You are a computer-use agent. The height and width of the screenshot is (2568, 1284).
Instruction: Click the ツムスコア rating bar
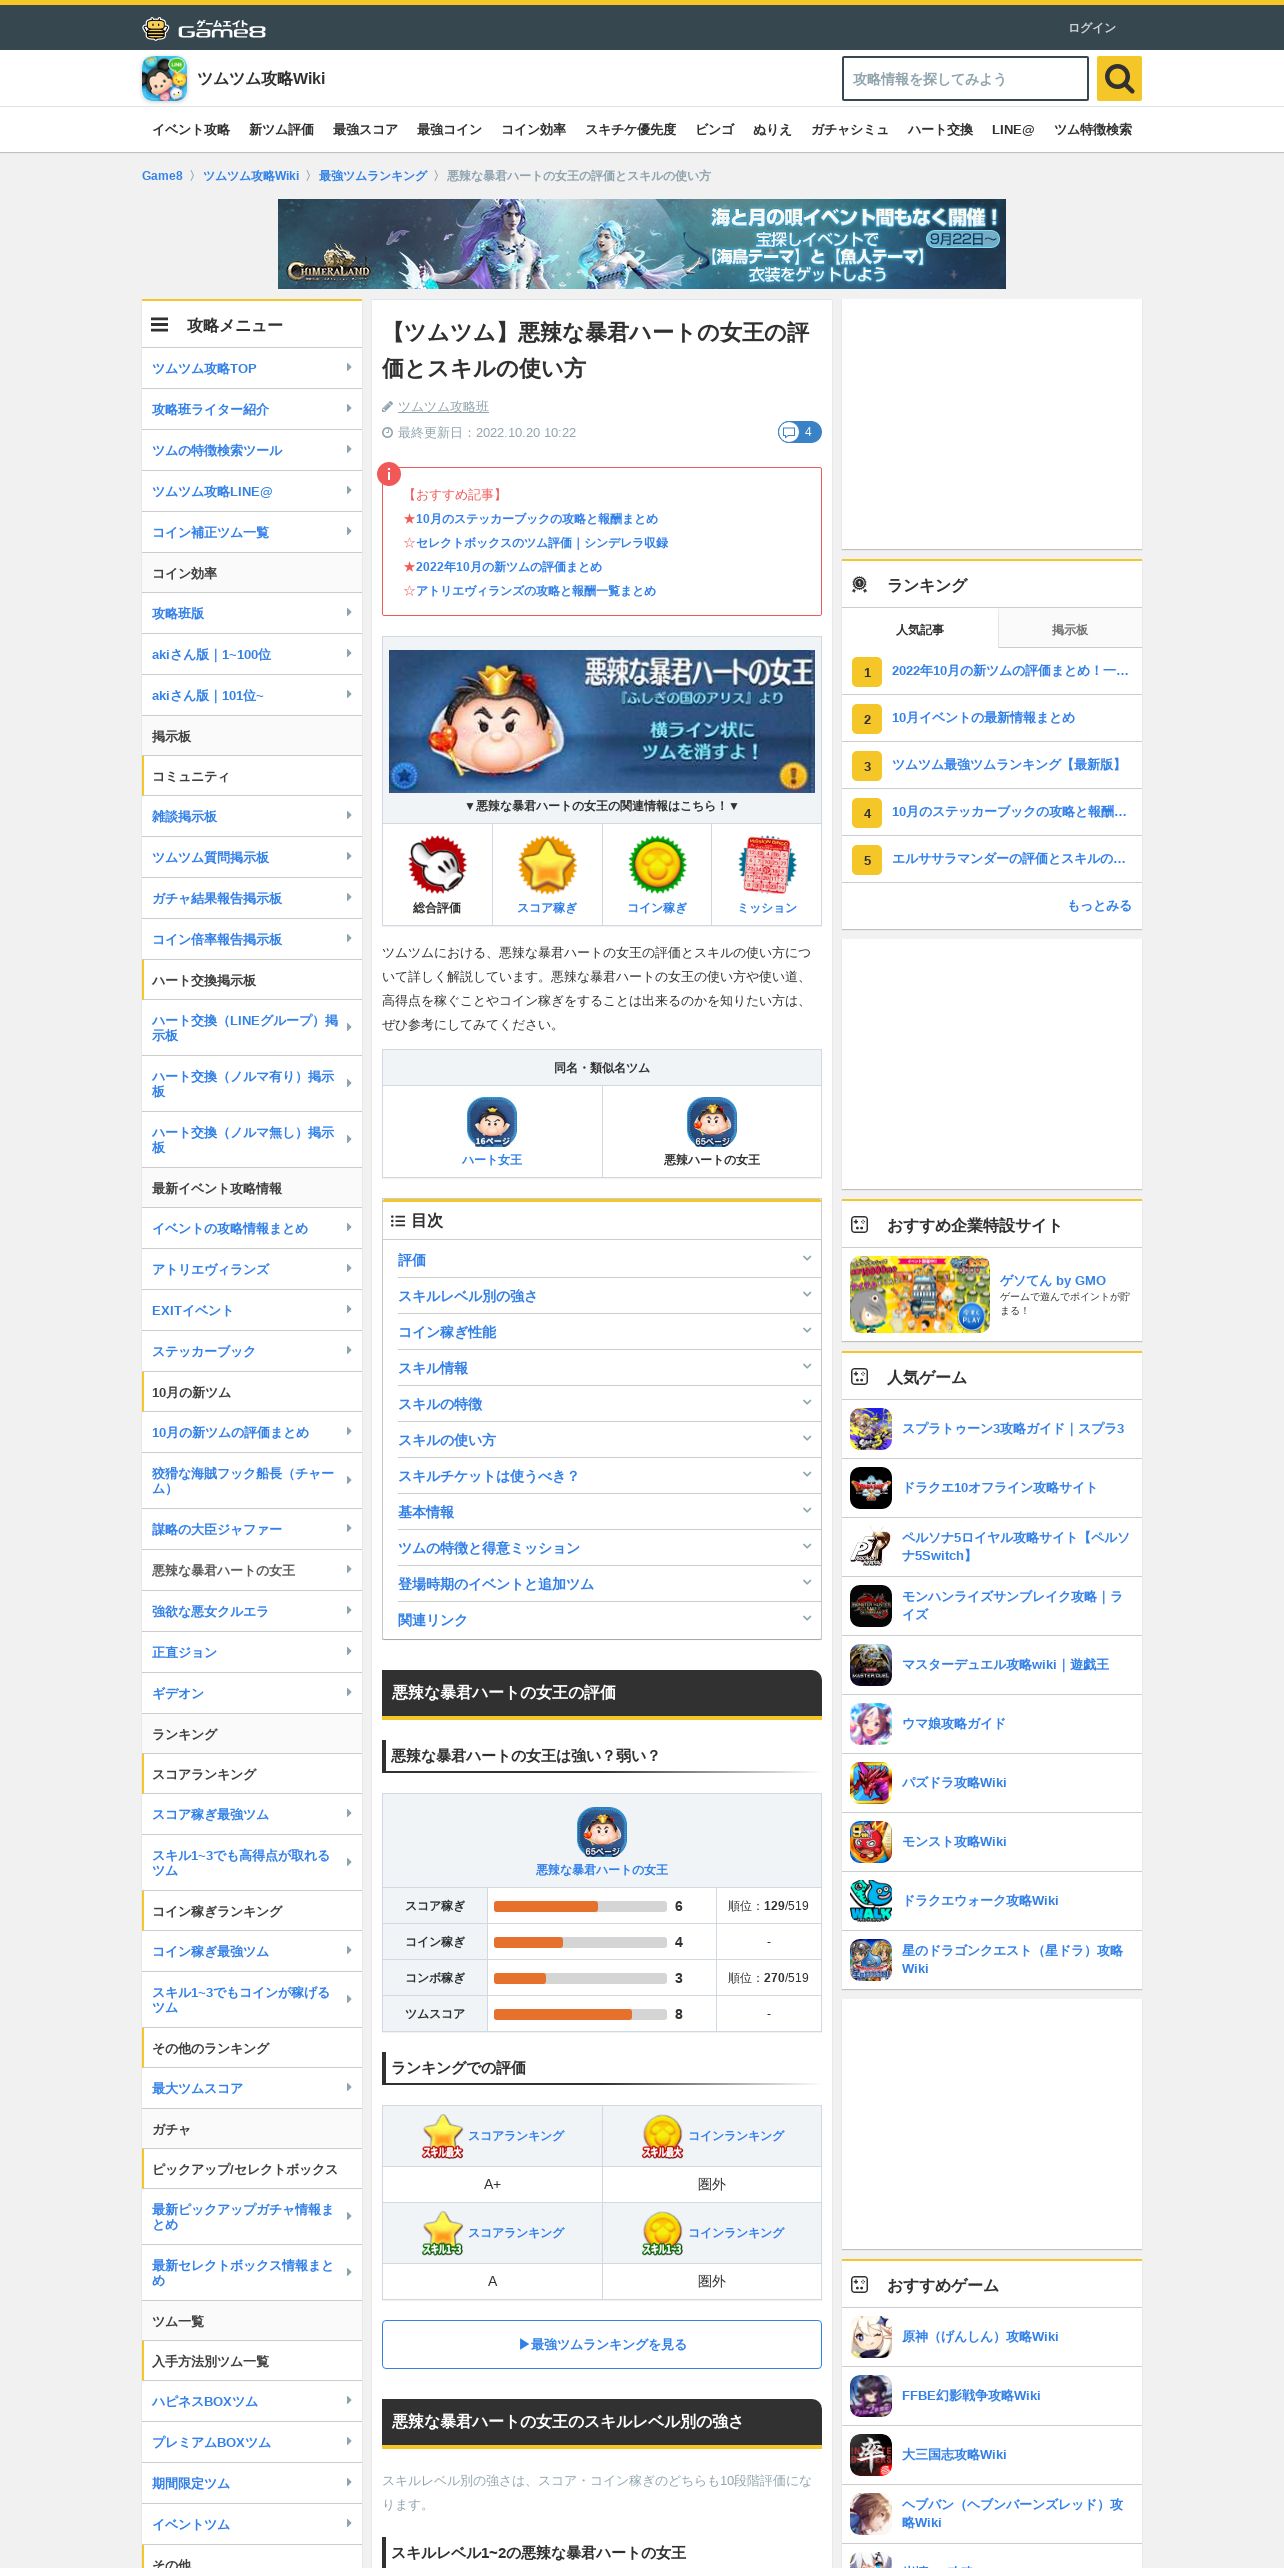pyautogui.click(x=580, y=2014)
